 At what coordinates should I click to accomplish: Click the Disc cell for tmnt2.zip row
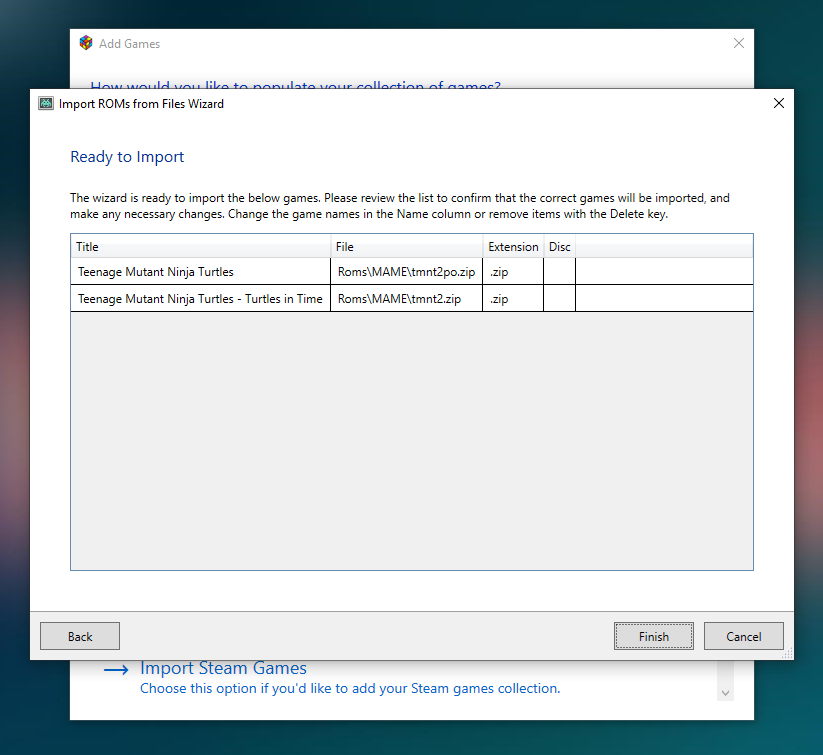[x=560, y=299]
